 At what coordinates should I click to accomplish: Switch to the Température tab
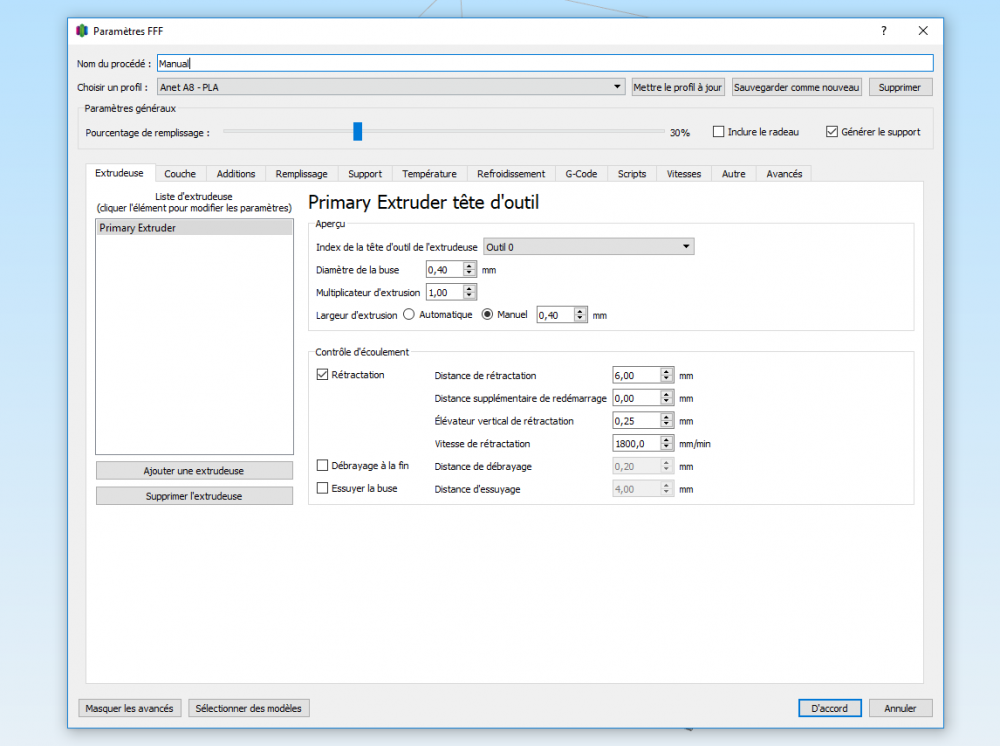(429, 173)
